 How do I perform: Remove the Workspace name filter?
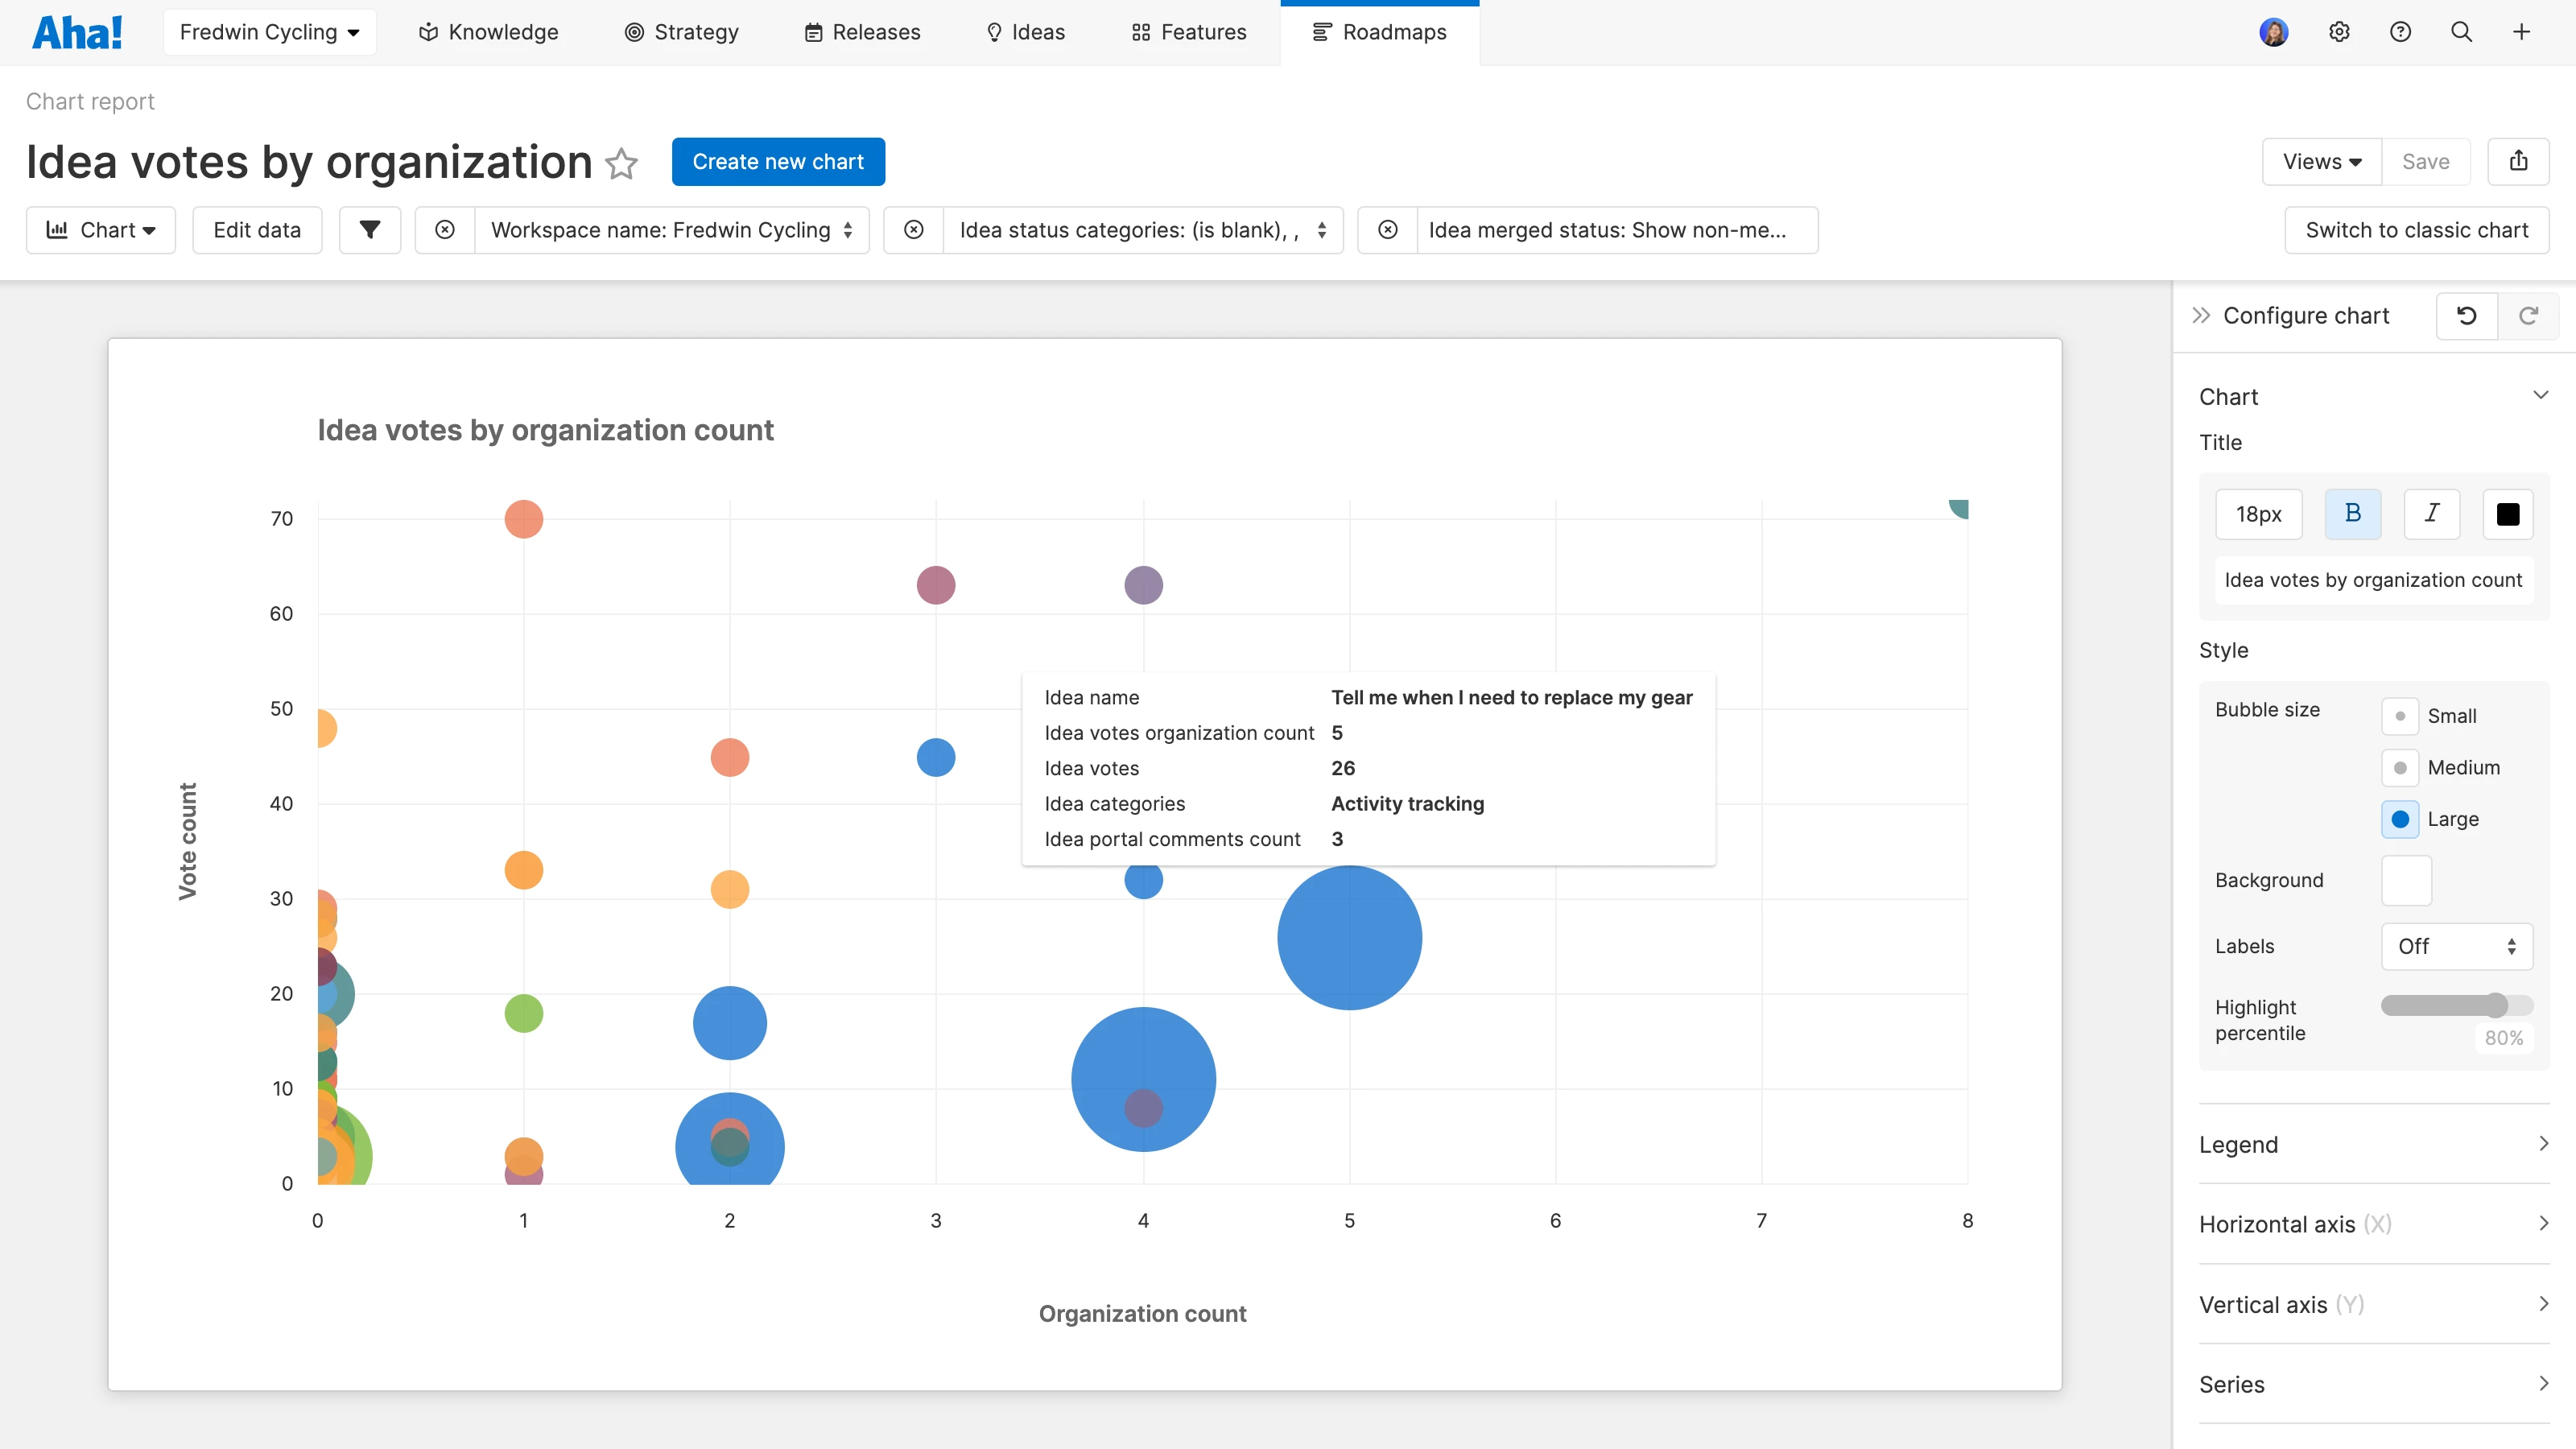tap(445, 230)
